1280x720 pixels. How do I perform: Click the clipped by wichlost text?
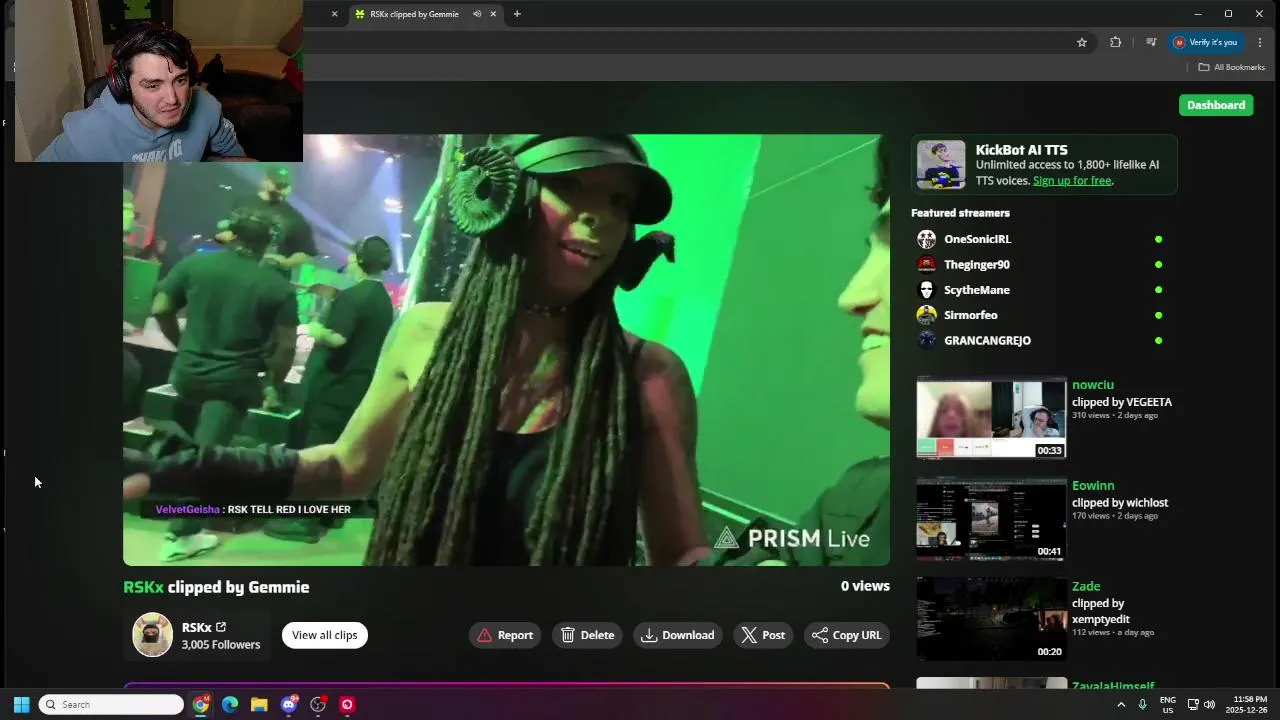click(x=1120, y=503)
